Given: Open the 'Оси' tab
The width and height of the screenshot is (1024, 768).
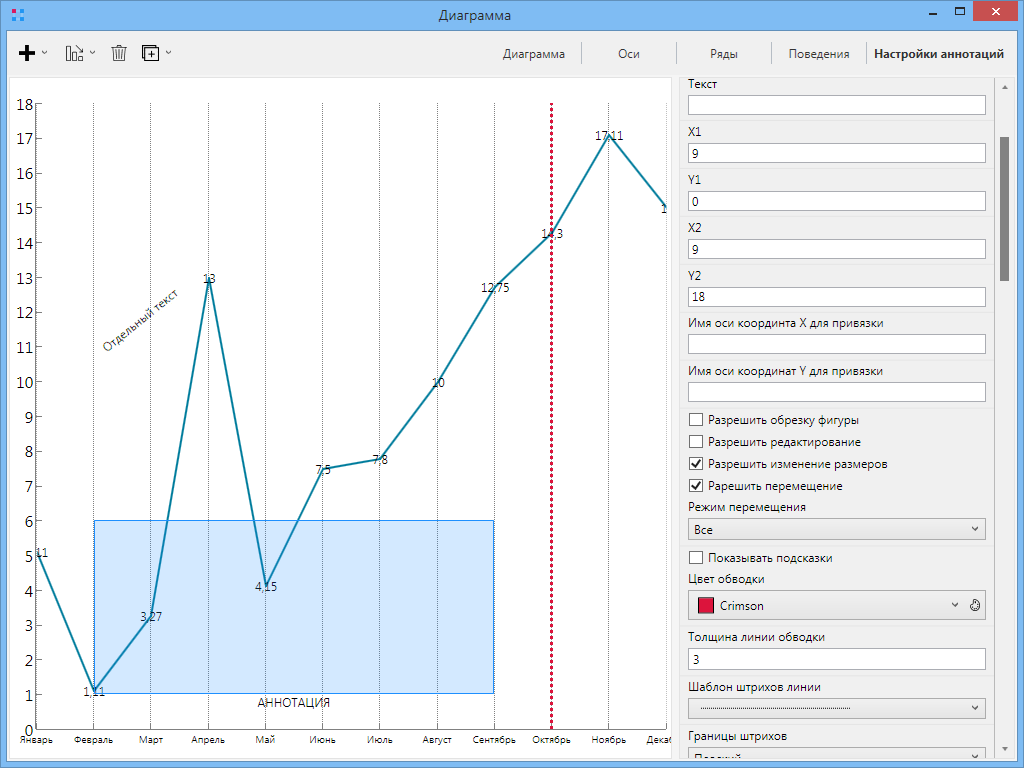Looking at the screenshot, I should (x=628, y=54).
